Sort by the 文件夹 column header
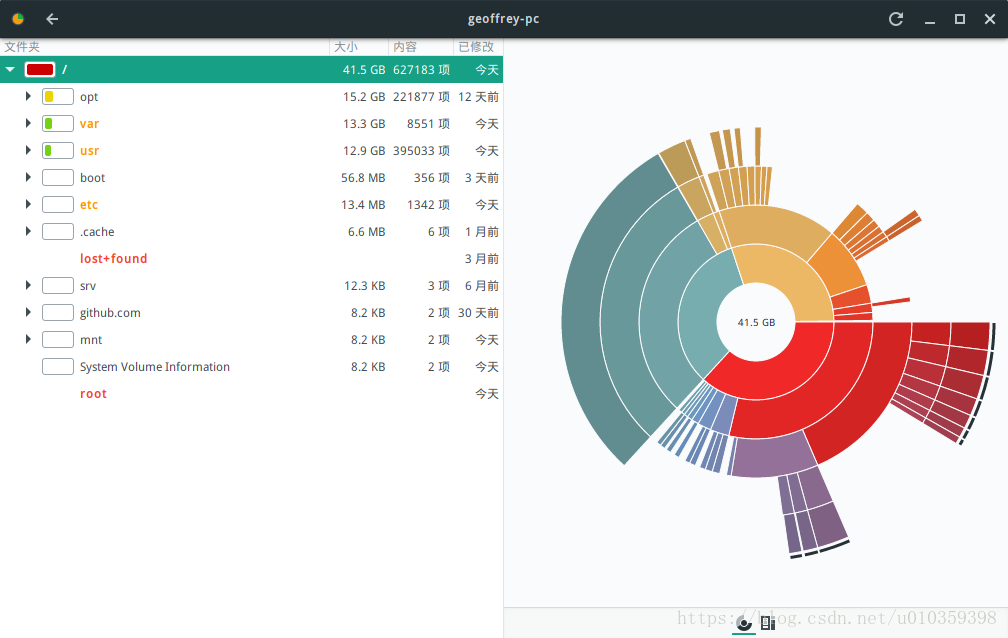This screenshot has height=638, width=1008. (x=165, y=47)
